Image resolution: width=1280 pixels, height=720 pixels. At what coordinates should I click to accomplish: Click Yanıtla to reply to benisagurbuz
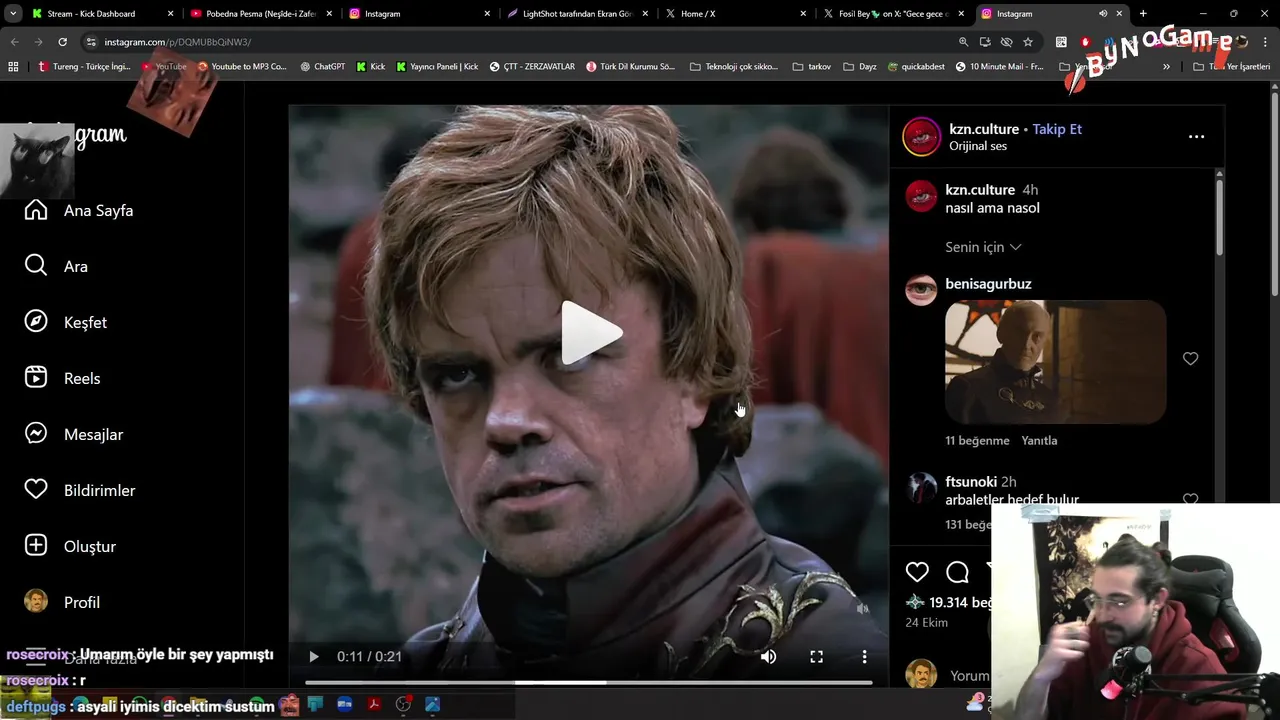coord(1039,440)
